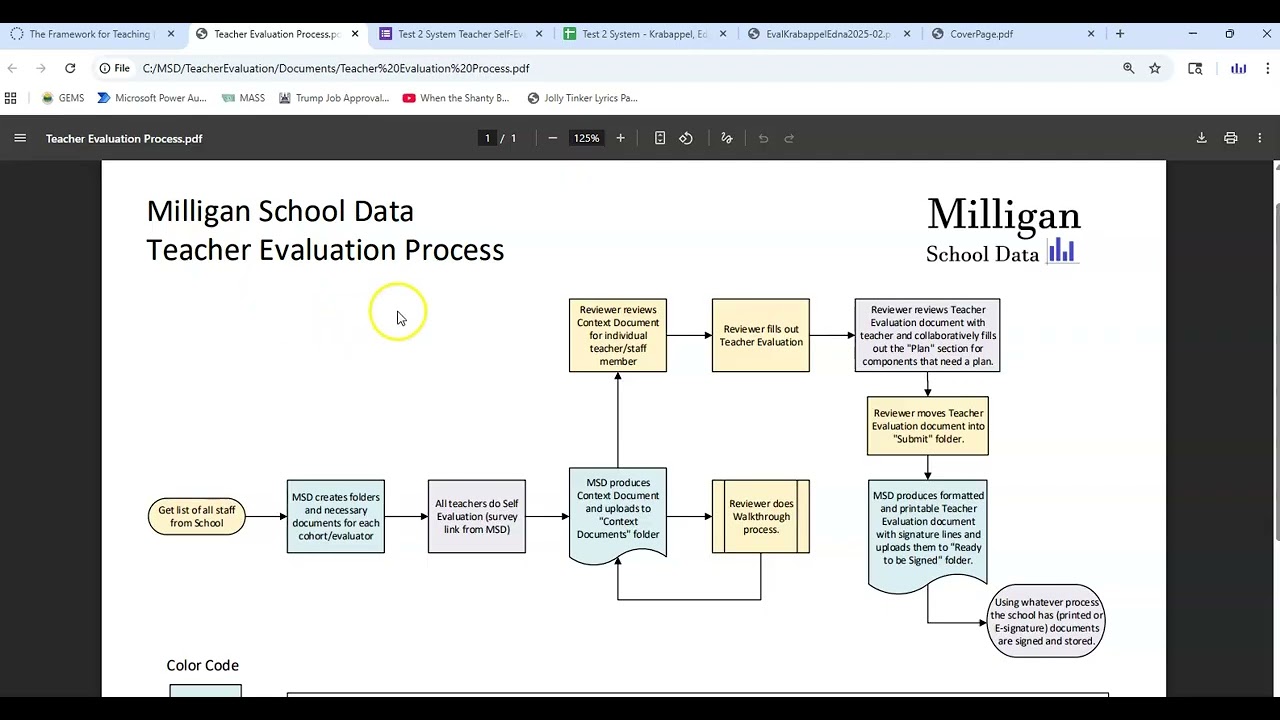Click 'Teacher Evaluation Process.pdf' toolbar title

point(124,138)
